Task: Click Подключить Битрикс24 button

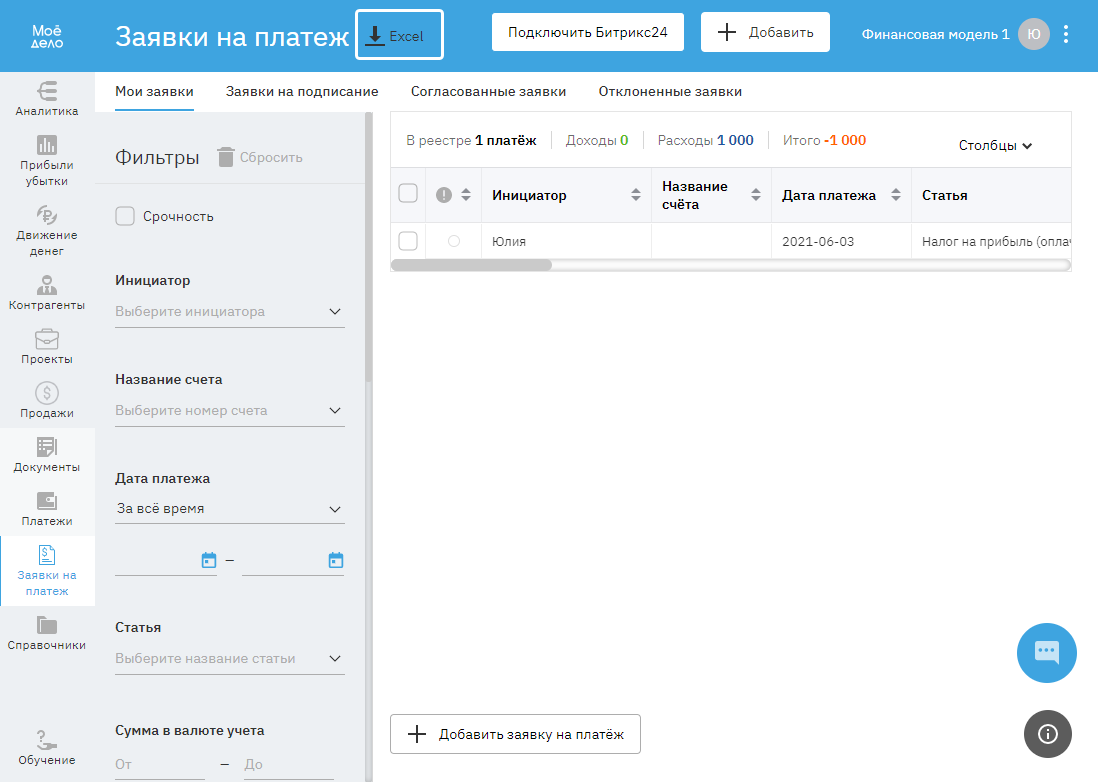Action: (x=588, y=32)
